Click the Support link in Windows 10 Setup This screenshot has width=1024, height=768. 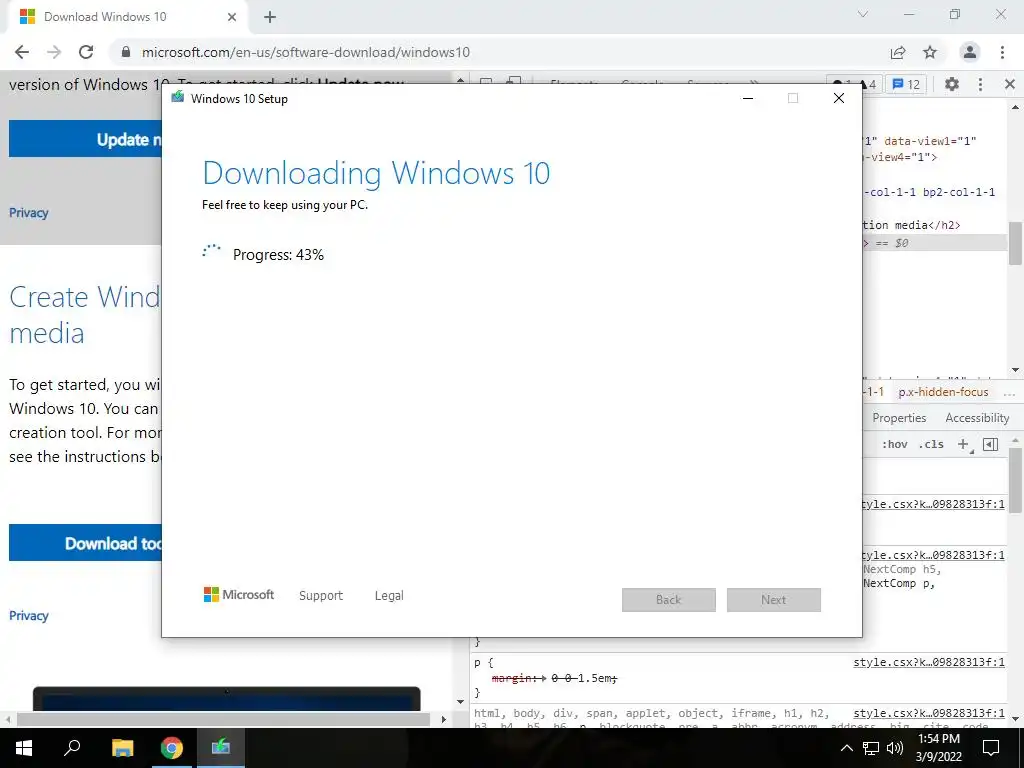coord(321,596)
